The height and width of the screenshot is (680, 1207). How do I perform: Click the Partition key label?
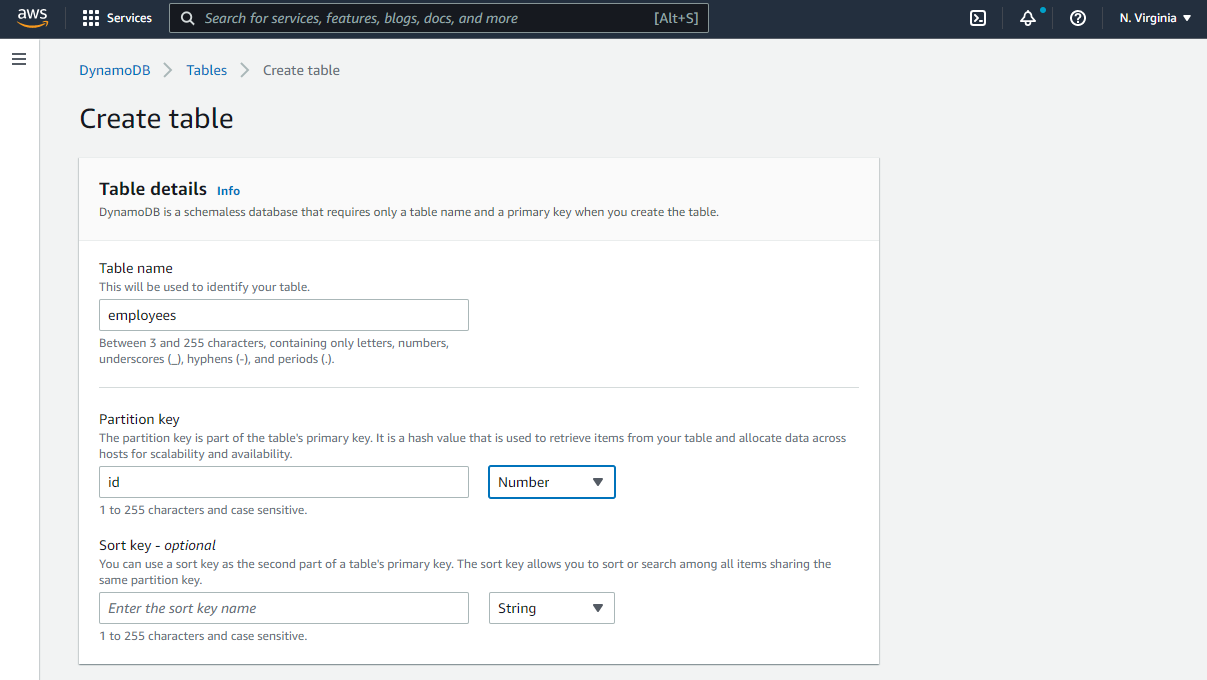pos(139,419)
